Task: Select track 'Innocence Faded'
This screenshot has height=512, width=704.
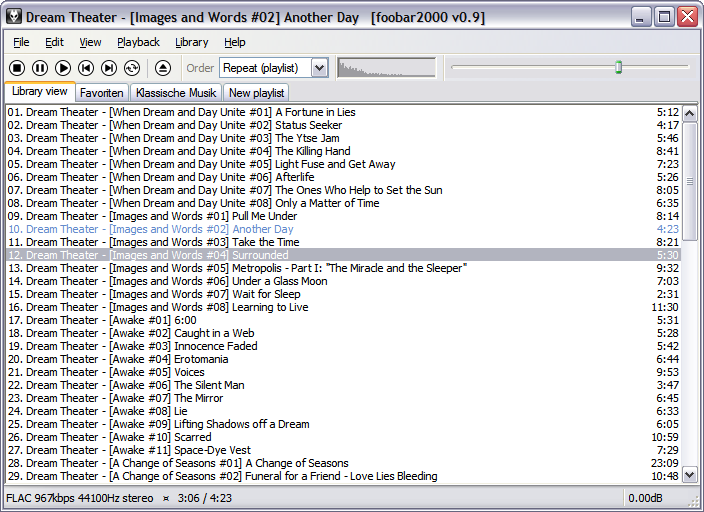Action: [x=343, y=346]
